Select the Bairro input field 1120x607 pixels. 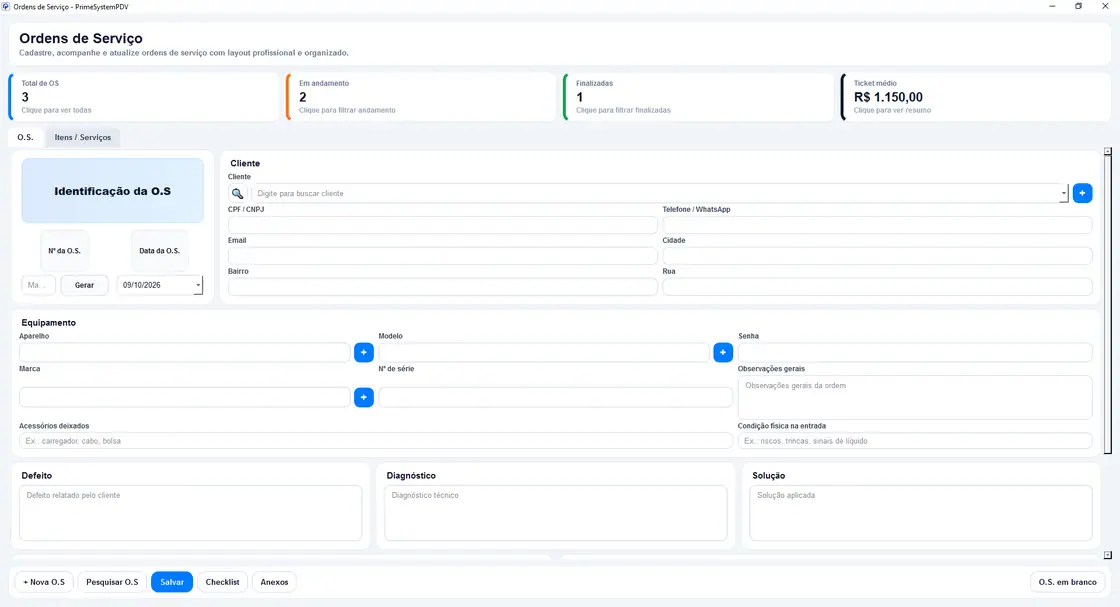click(442, 286)
